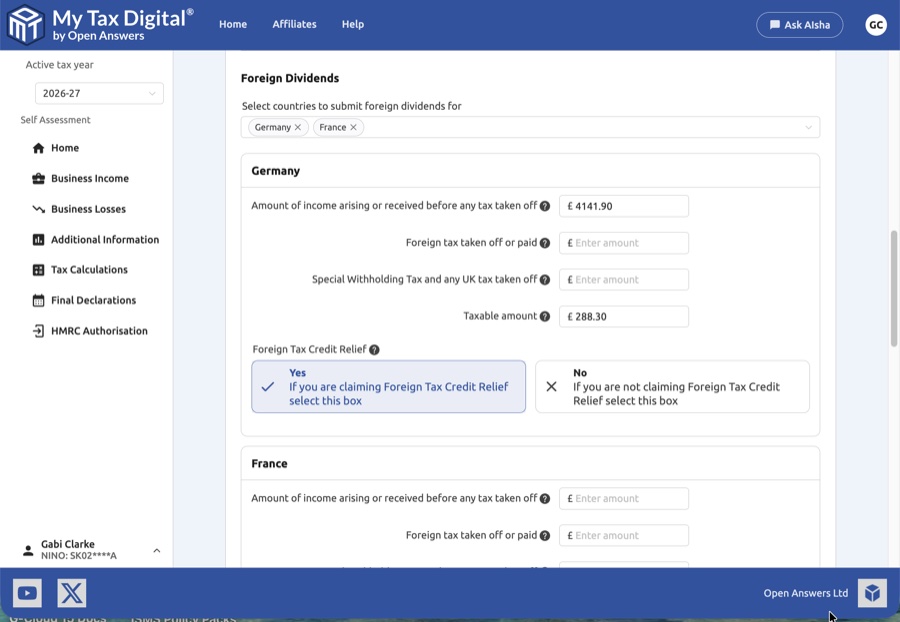This screenshot has height=622, width=900.
Task: Open the Ask Aisha chat button
Action: (799, 25)
